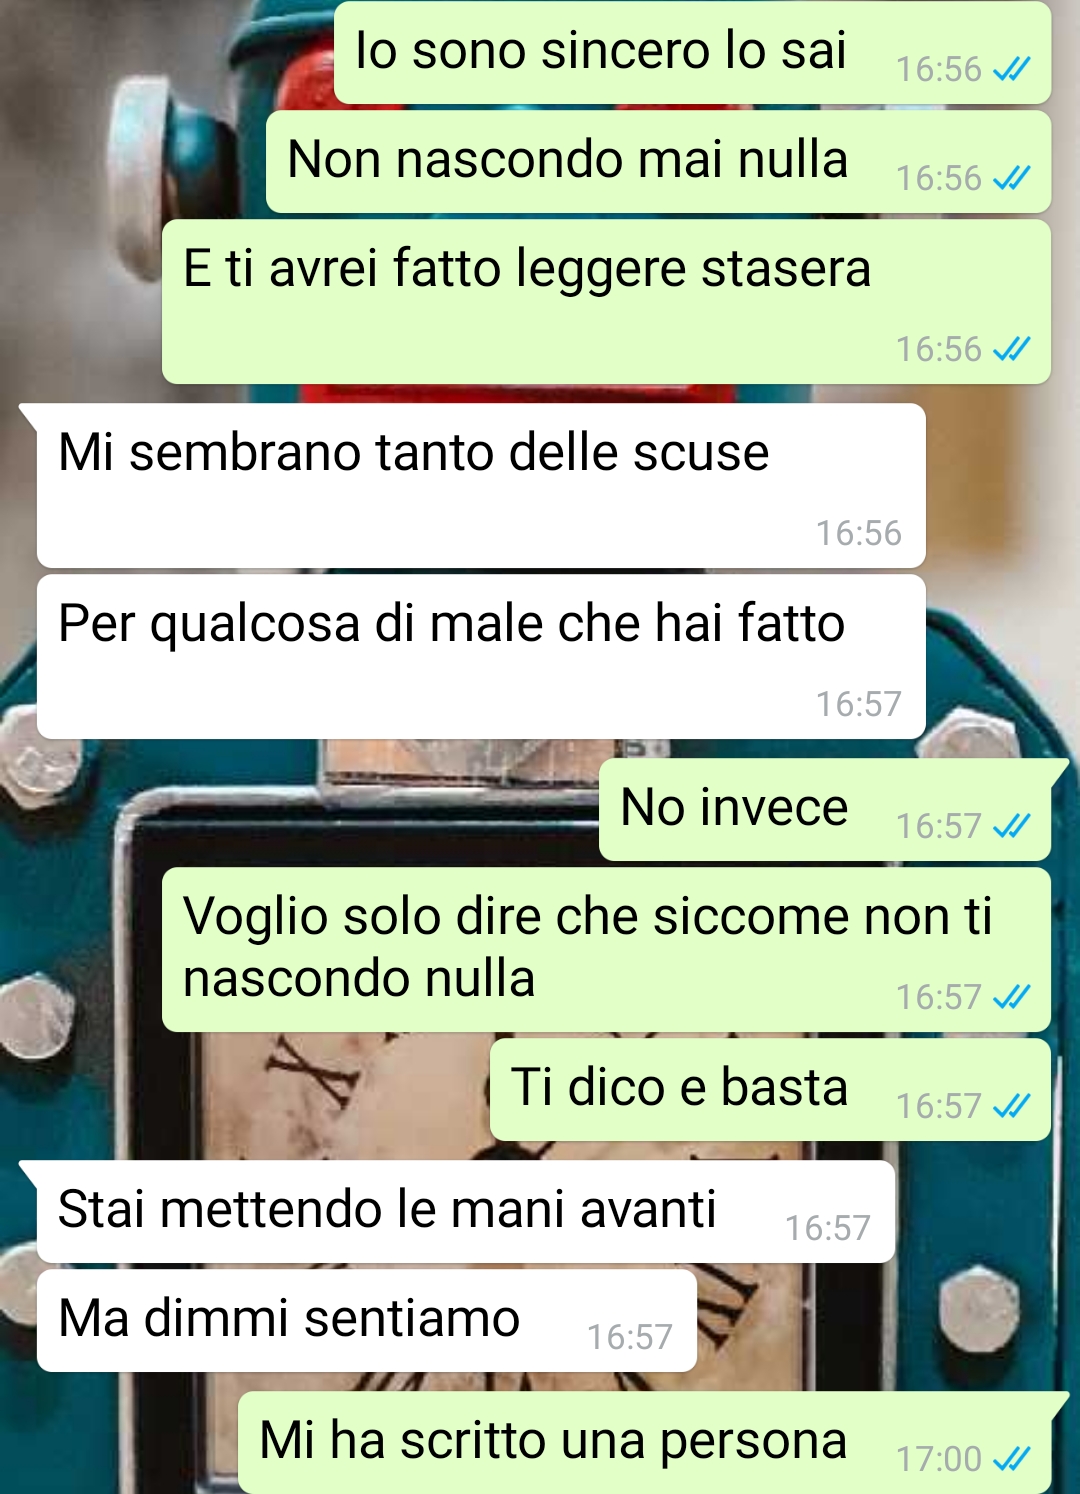
Task: Tap double-check icon on 'Non nascondo mai nulla'
Action: tap(1011, 178)
